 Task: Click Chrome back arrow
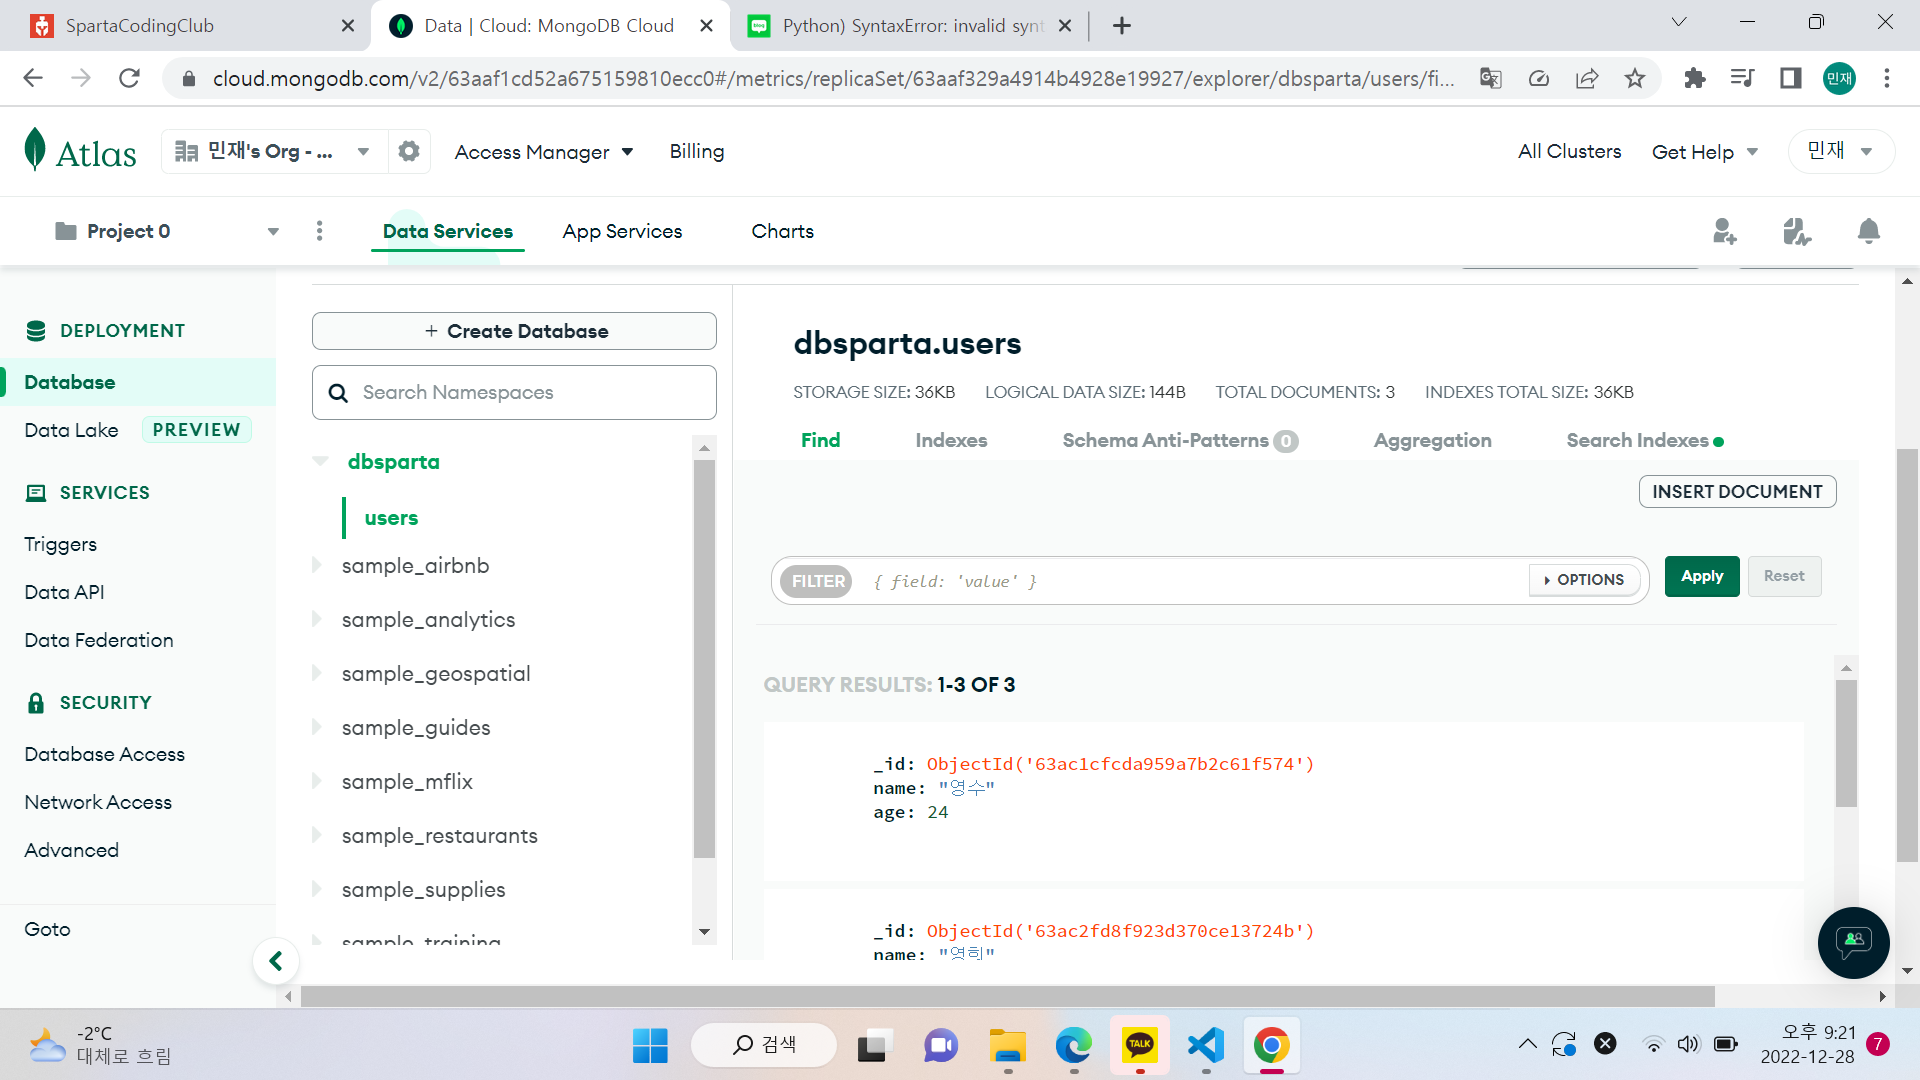coord(33,78)
